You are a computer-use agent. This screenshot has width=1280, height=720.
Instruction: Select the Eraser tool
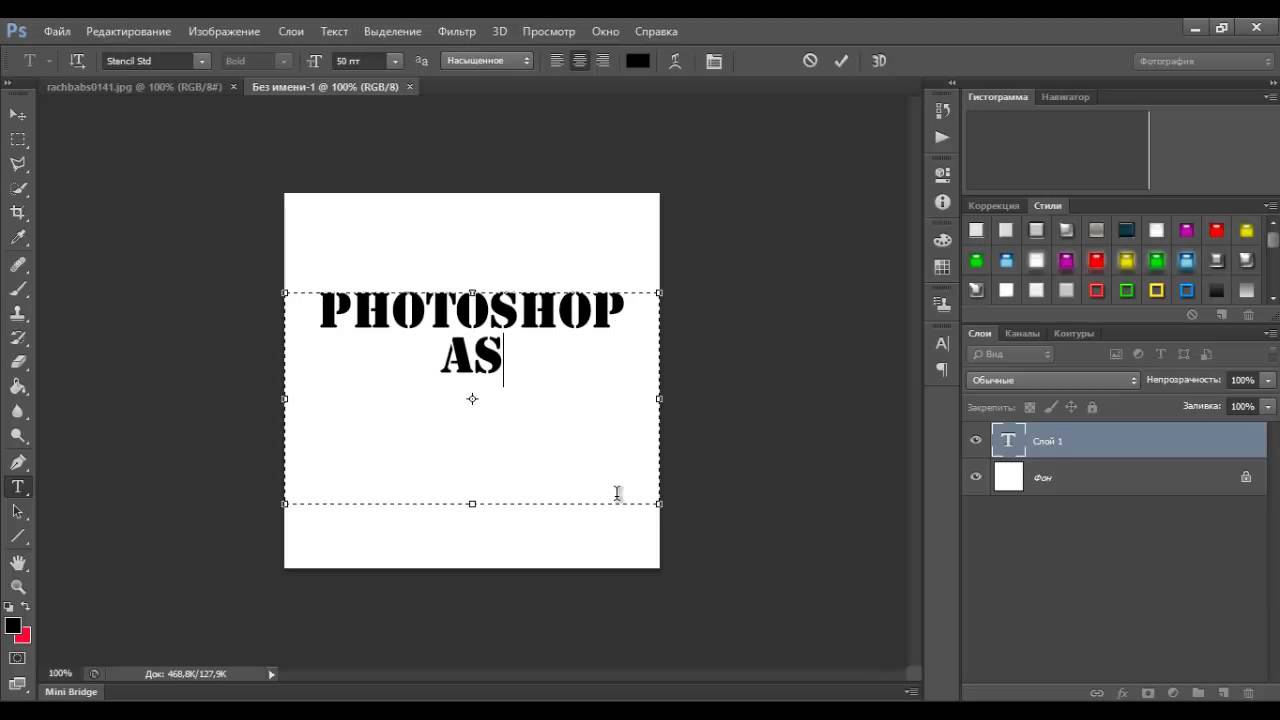(18, 362)
